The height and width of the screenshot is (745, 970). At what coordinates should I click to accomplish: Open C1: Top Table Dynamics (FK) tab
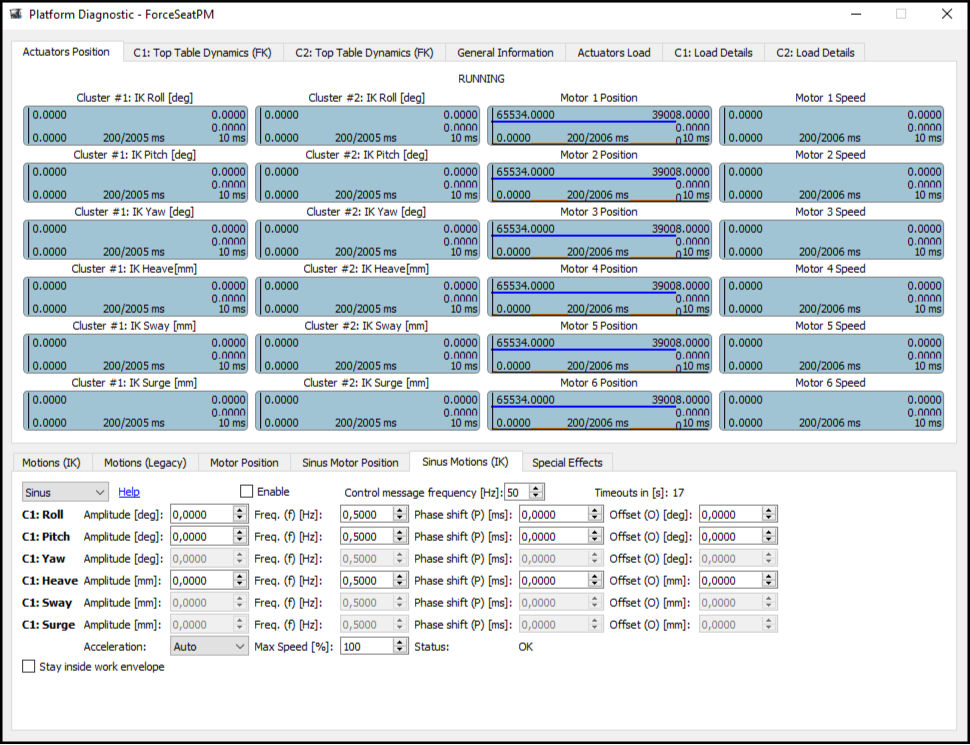coord(202,53)
